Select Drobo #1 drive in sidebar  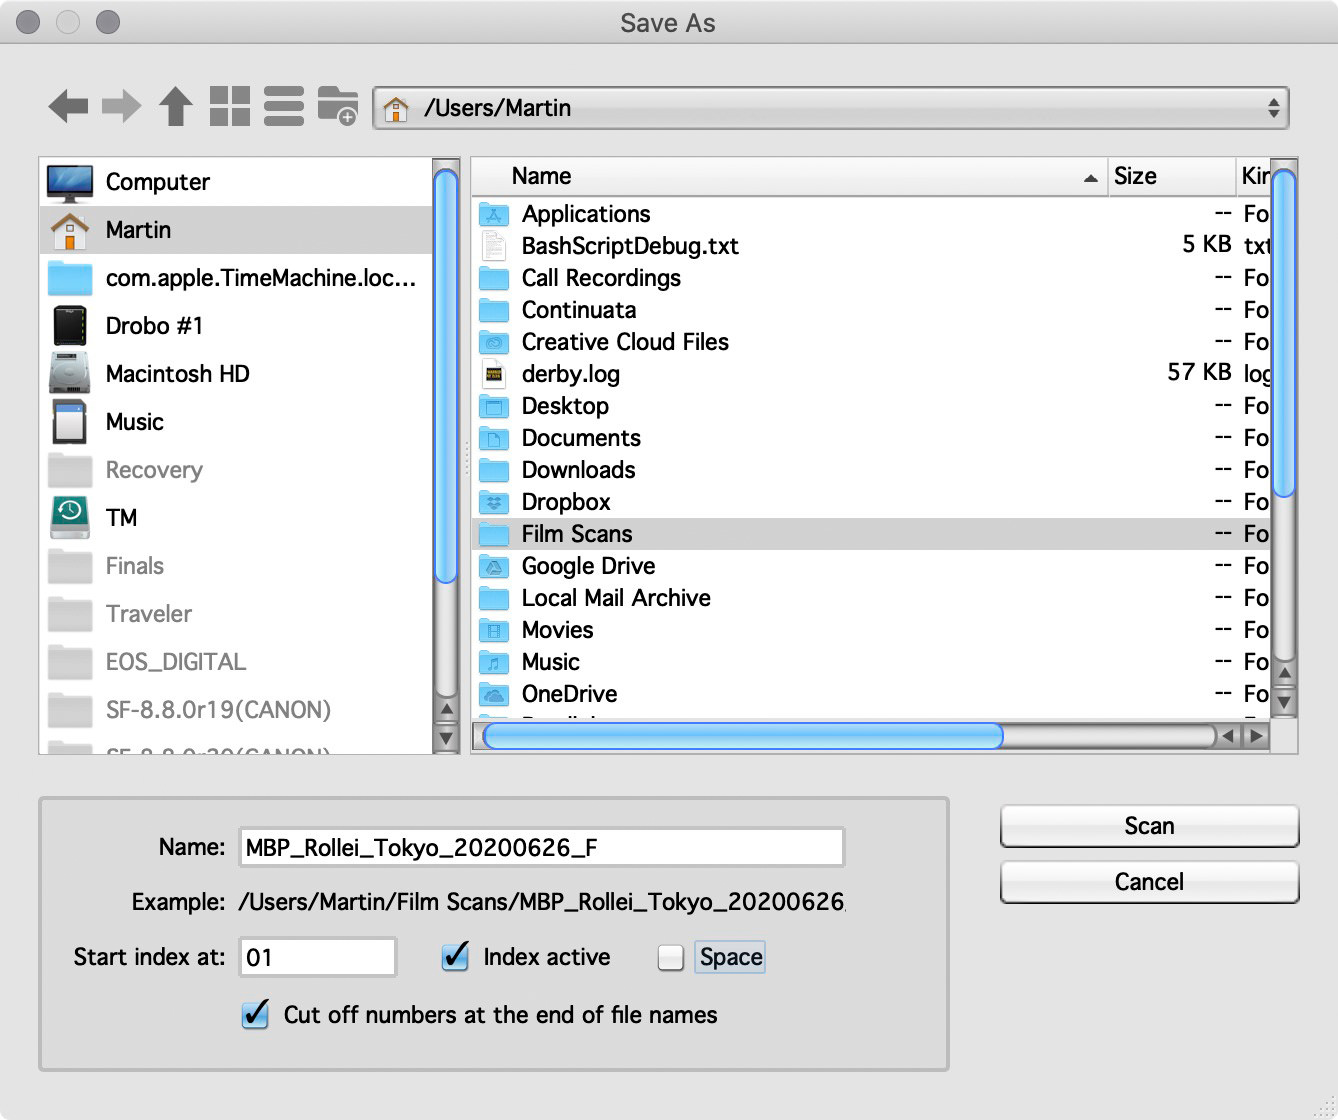(154, 326)
